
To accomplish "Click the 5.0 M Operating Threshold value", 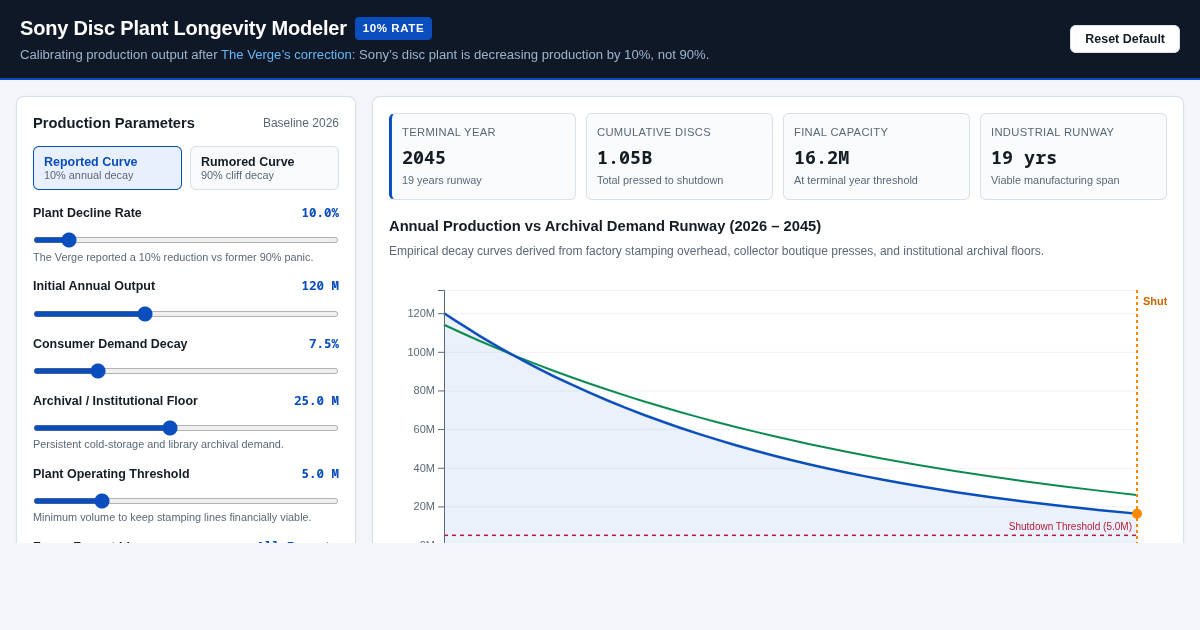I will click(320, 474).
